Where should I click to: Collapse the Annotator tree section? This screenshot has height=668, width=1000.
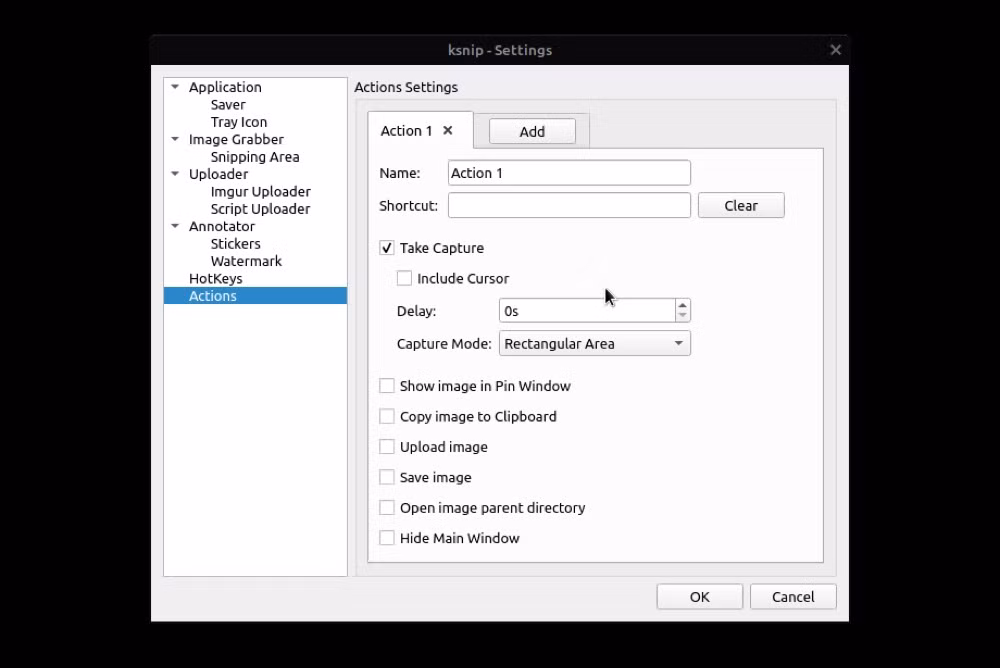175,226
